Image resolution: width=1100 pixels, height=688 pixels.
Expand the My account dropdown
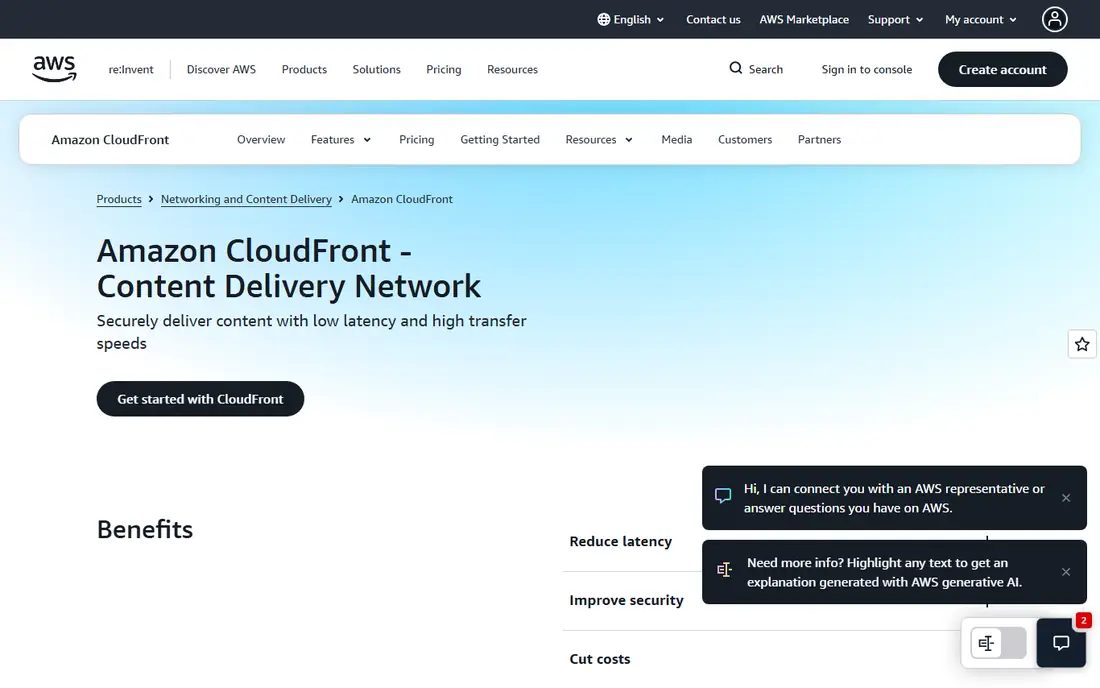pyautogui.click(x=981, y=20)
